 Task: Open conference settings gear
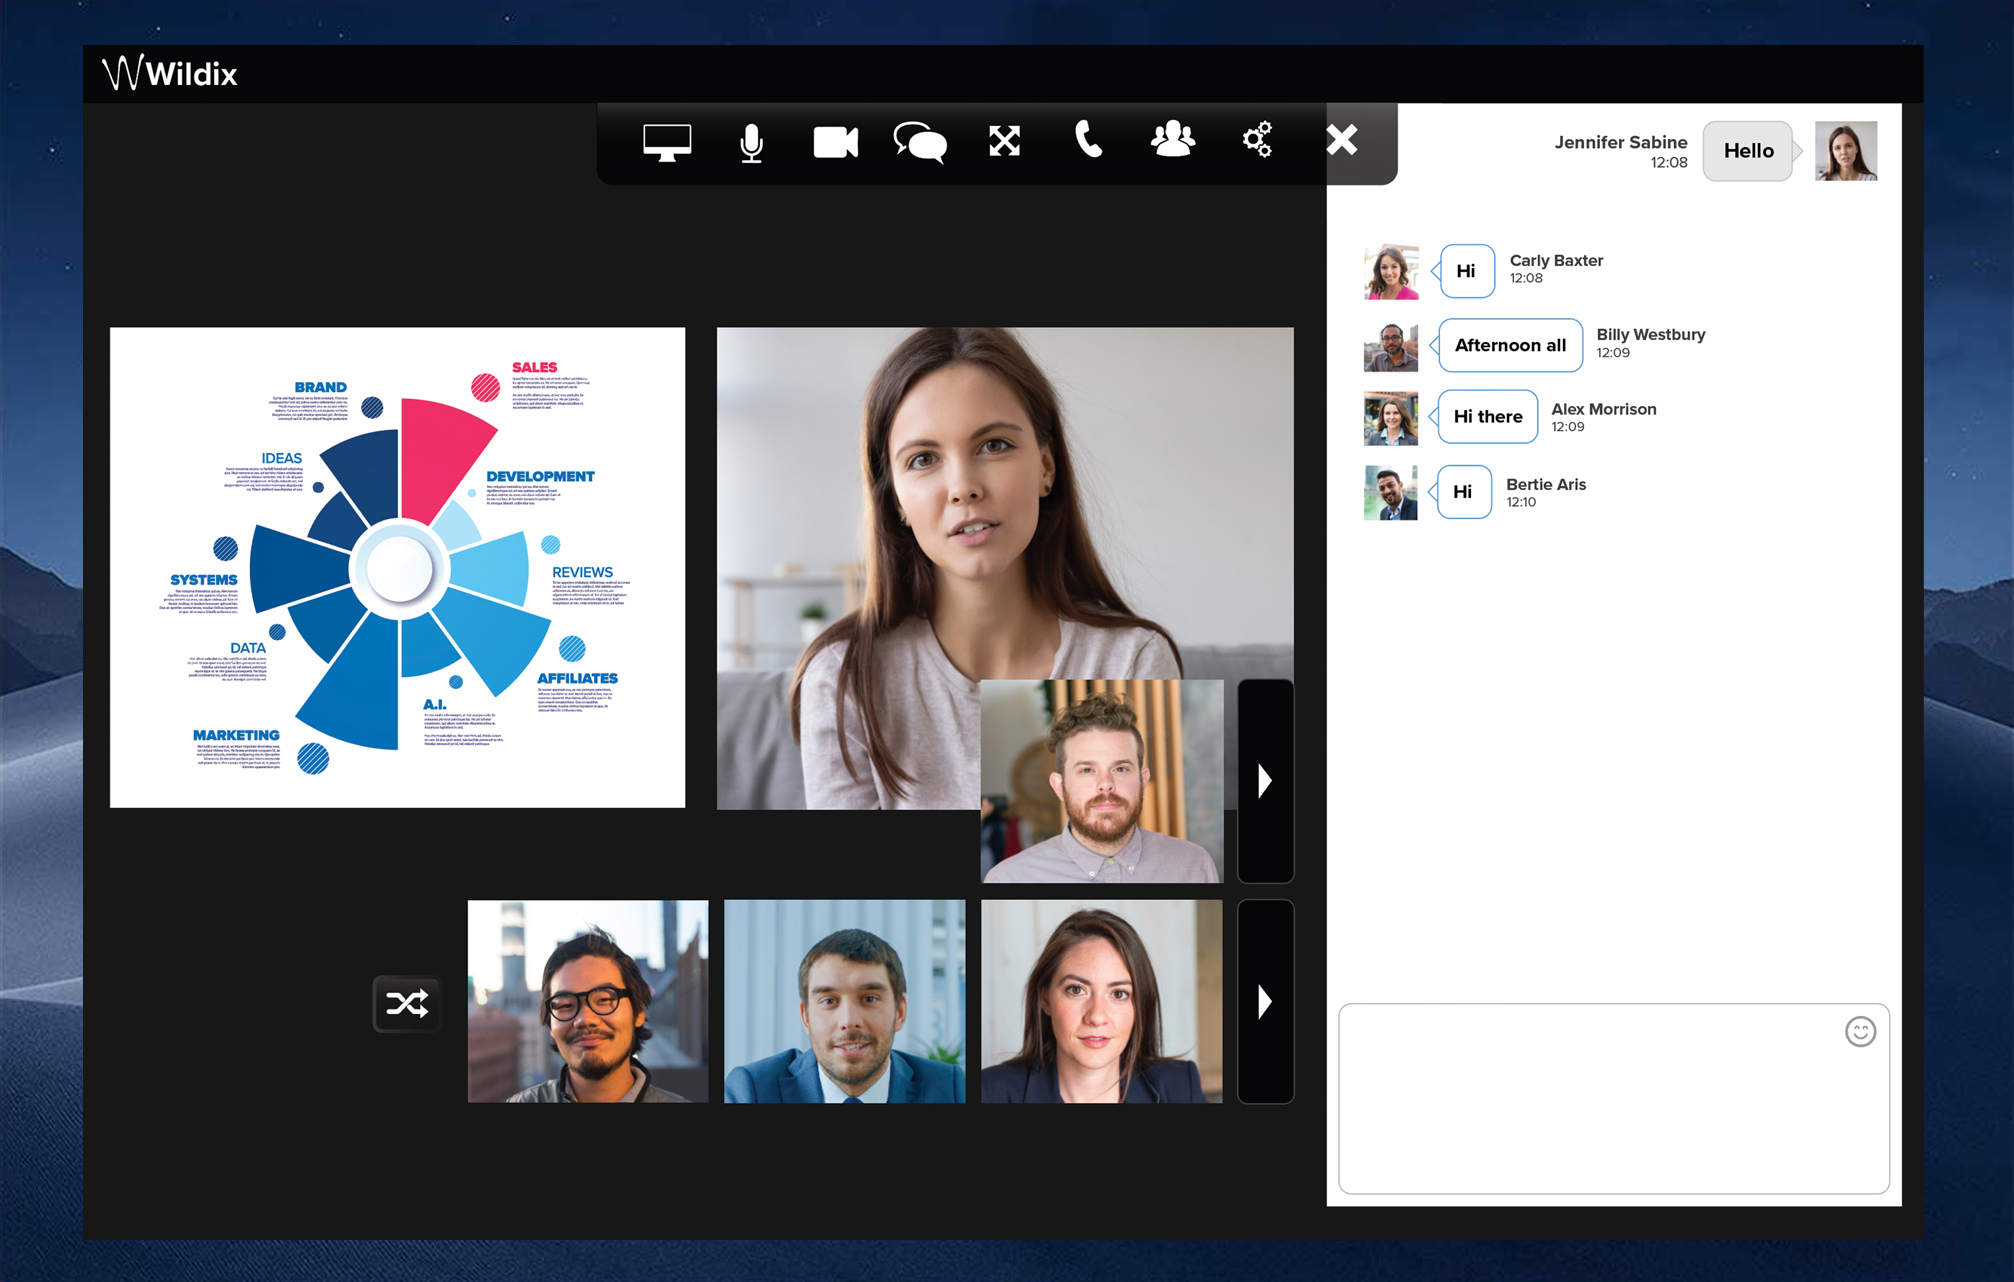pos(1257,143)
